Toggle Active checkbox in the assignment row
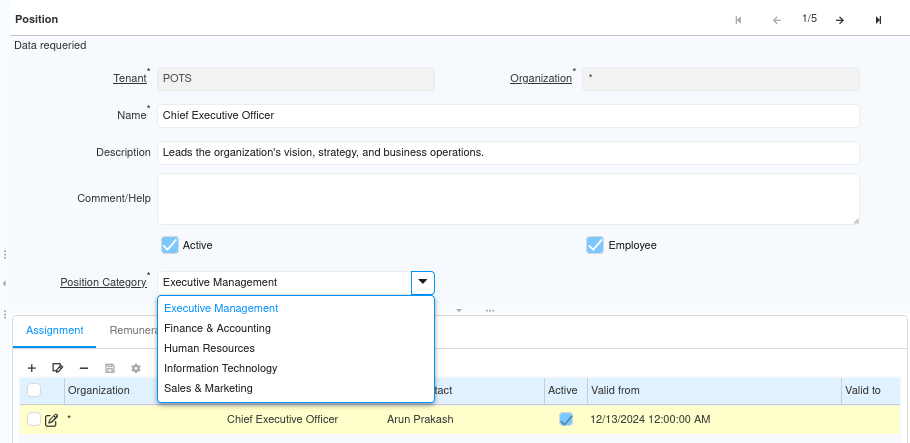The image size is (910, 443). (566, 419)
